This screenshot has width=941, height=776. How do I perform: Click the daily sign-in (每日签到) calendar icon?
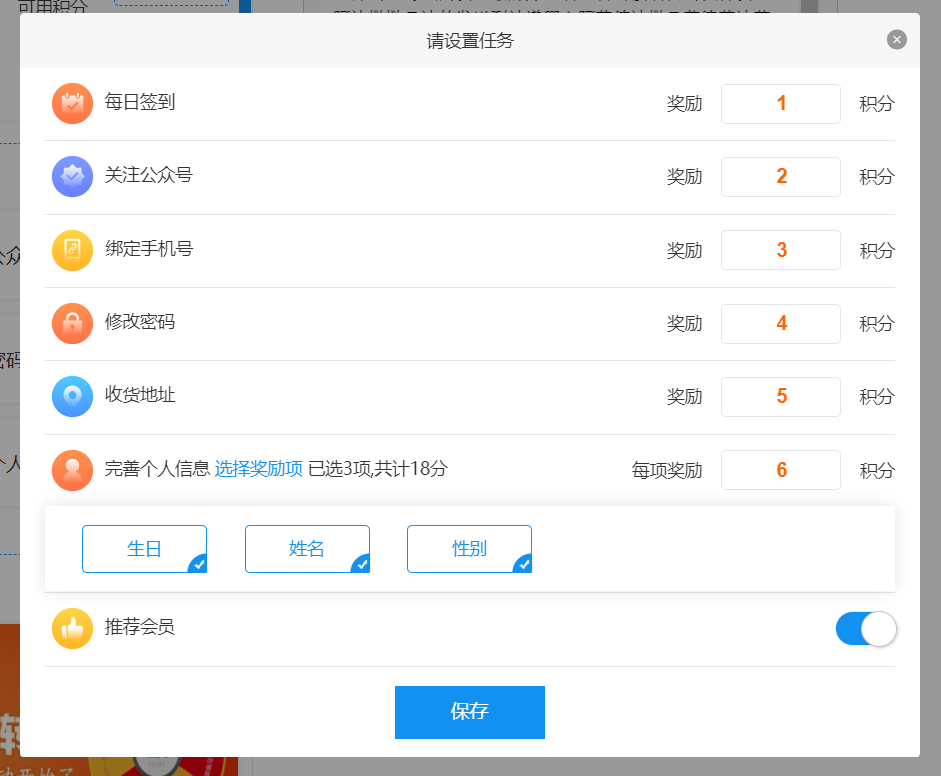pos(72,103)
